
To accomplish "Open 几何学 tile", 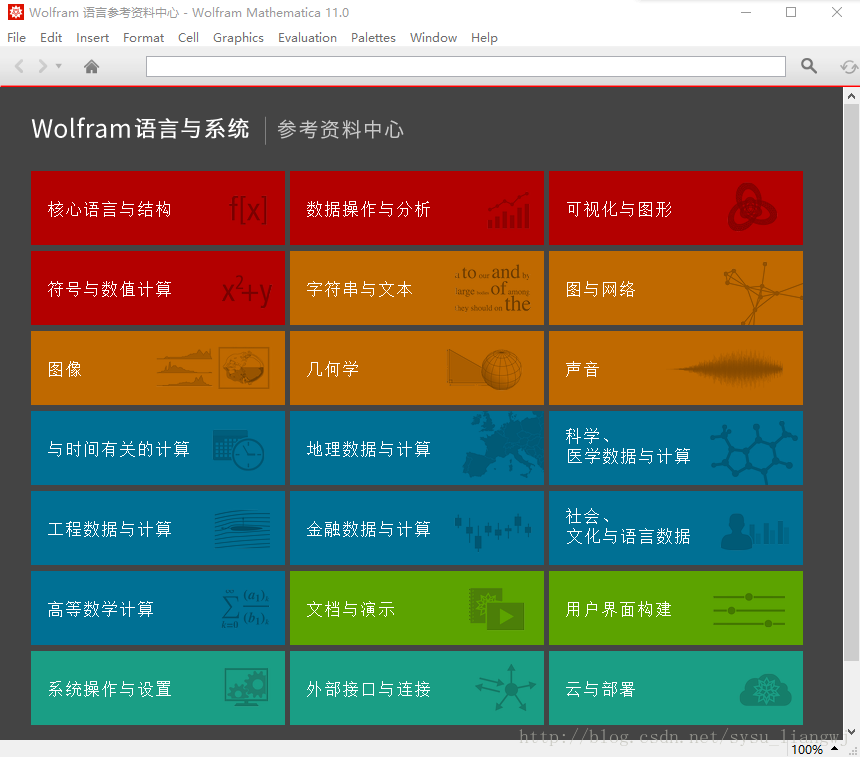I will tap(417, 368).
